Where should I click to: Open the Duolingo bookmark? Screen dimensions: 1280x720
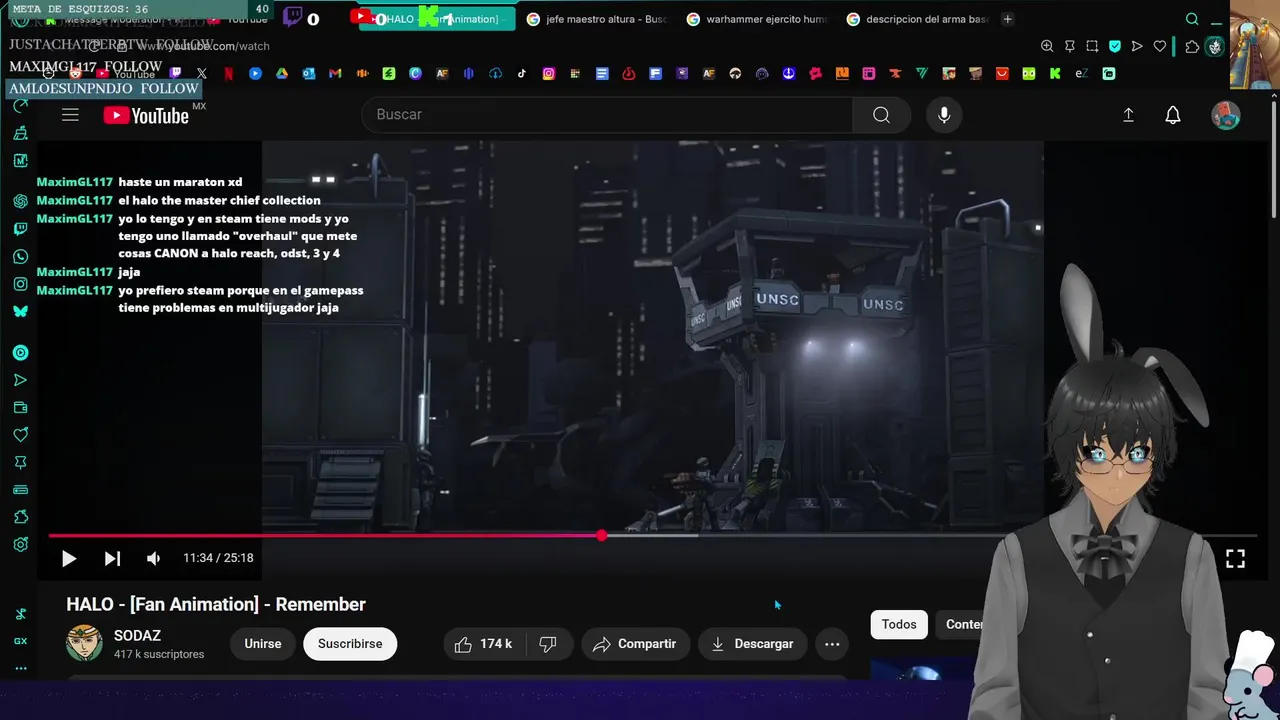point(1028,73)
